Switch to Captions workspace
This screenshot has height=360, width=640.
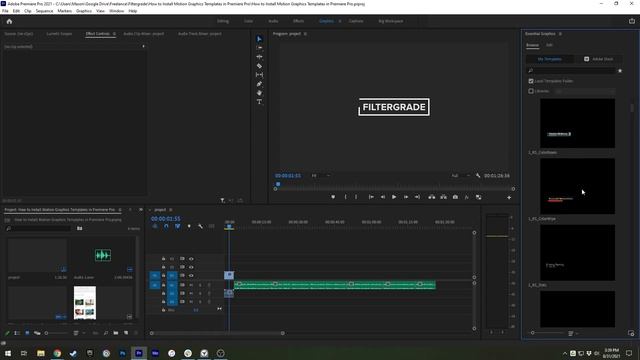[x=356, y=21]
